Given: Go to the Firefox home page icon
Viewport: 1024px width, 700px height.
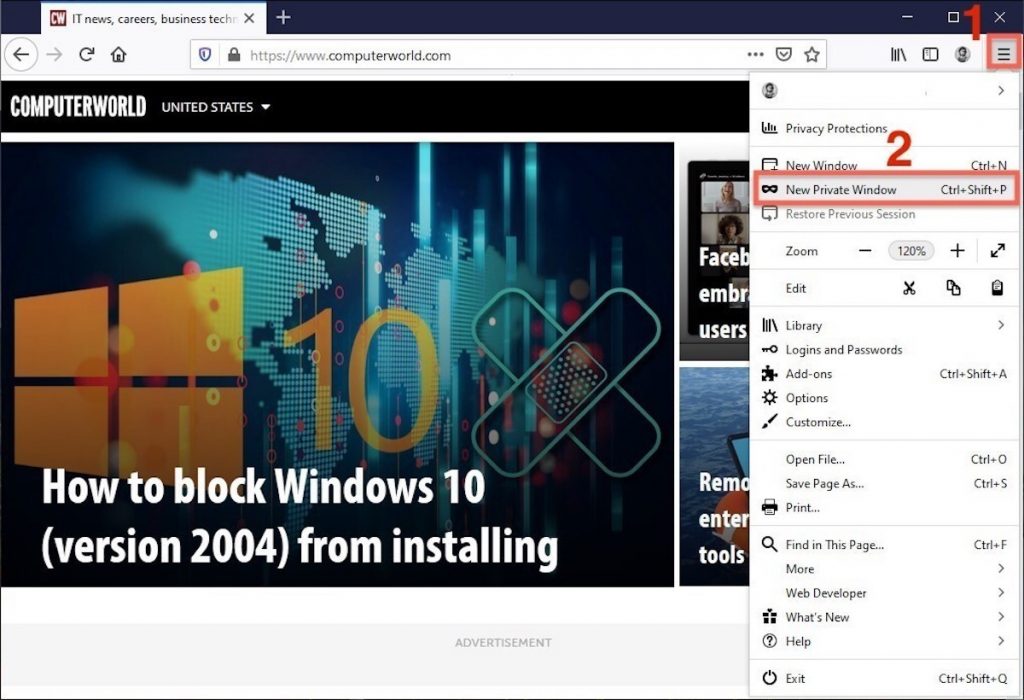Looking at the screenshot, I should 119,55.
